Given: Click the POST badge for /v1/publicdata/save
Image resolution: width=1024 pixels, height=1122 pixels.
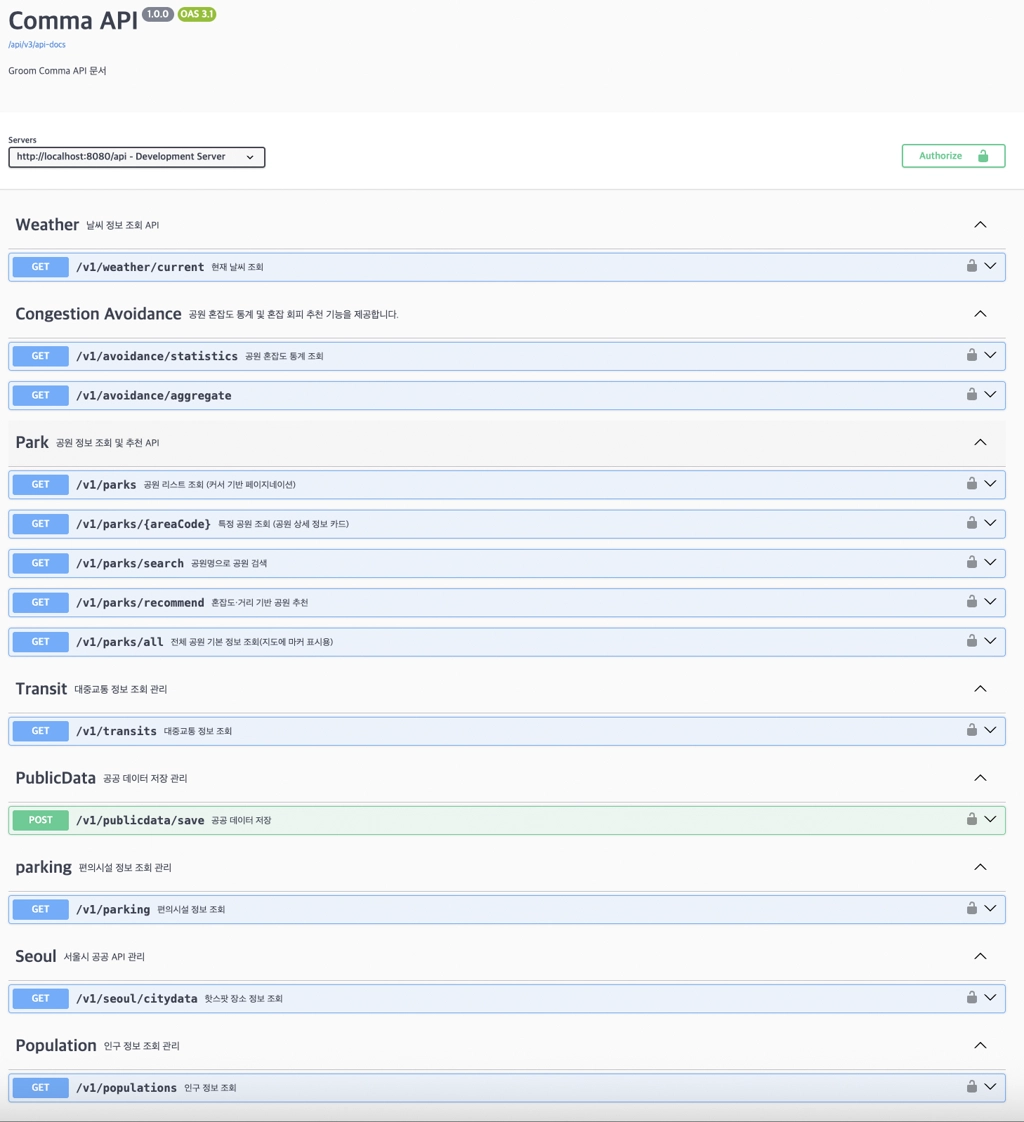Looking at the screenshot, I should tap(41, 820).
